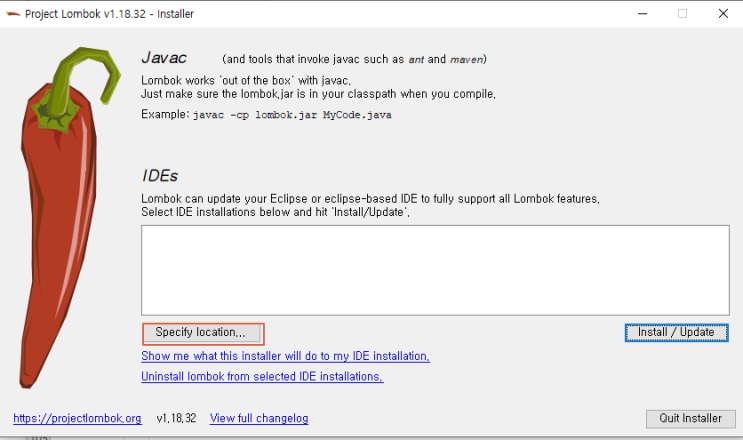This screenshot has height=440, width=743.
Task: Open the https://projectlombok.org link
Action: click(77, 418)
